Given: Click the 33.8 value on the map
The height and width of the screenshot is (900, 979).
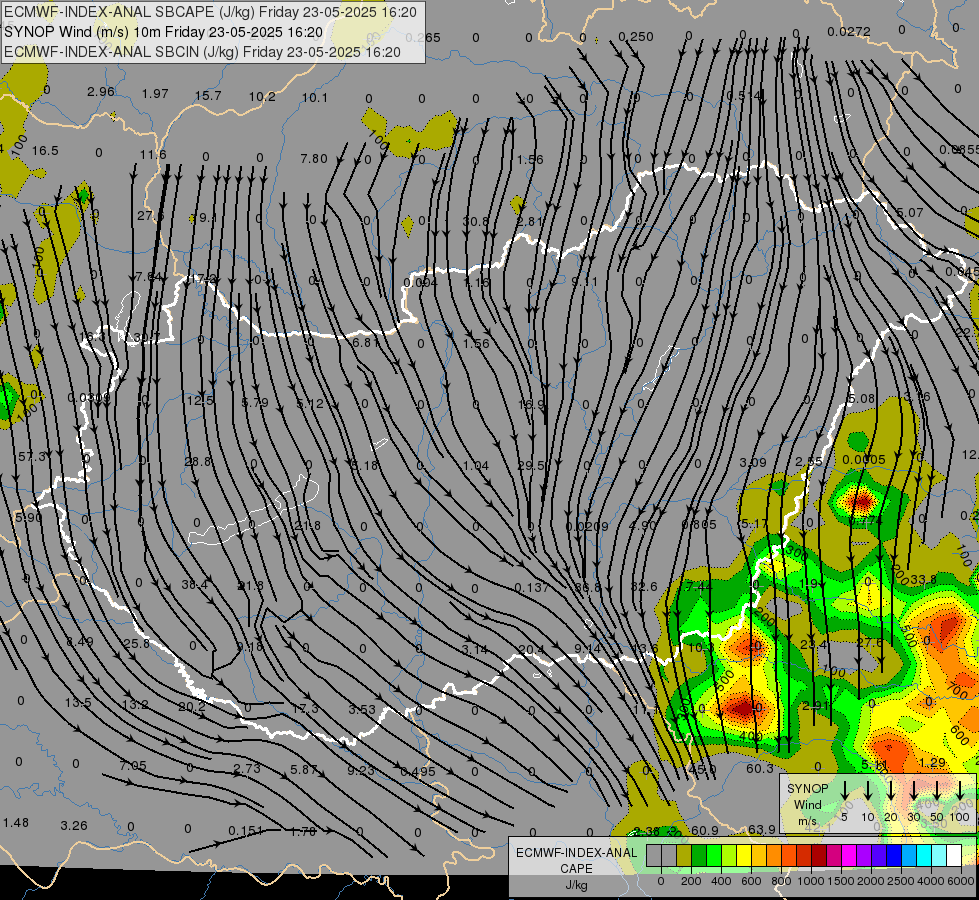Looking at the screenshot, I should [x=923, y=580].
